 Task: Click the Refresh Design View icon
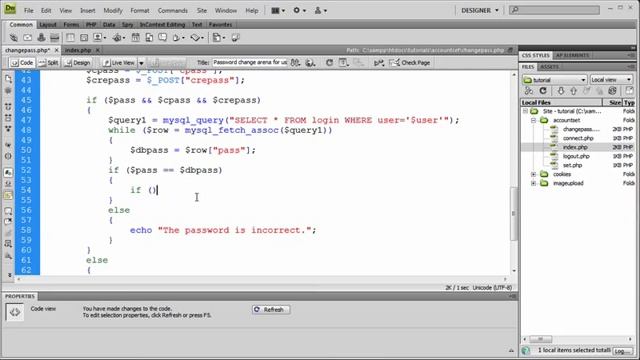(329, 63)
